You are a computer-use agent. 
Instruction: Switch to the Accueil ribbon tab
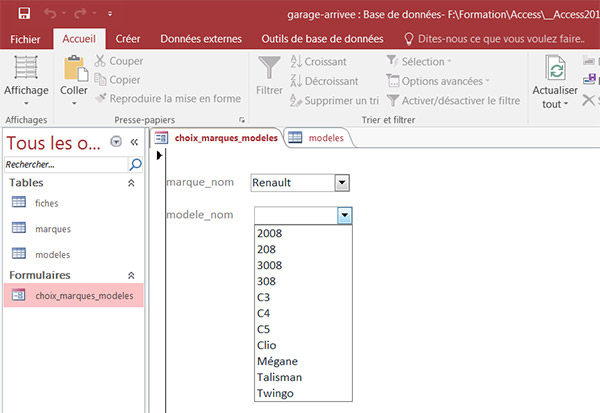[x=79, y=39]
